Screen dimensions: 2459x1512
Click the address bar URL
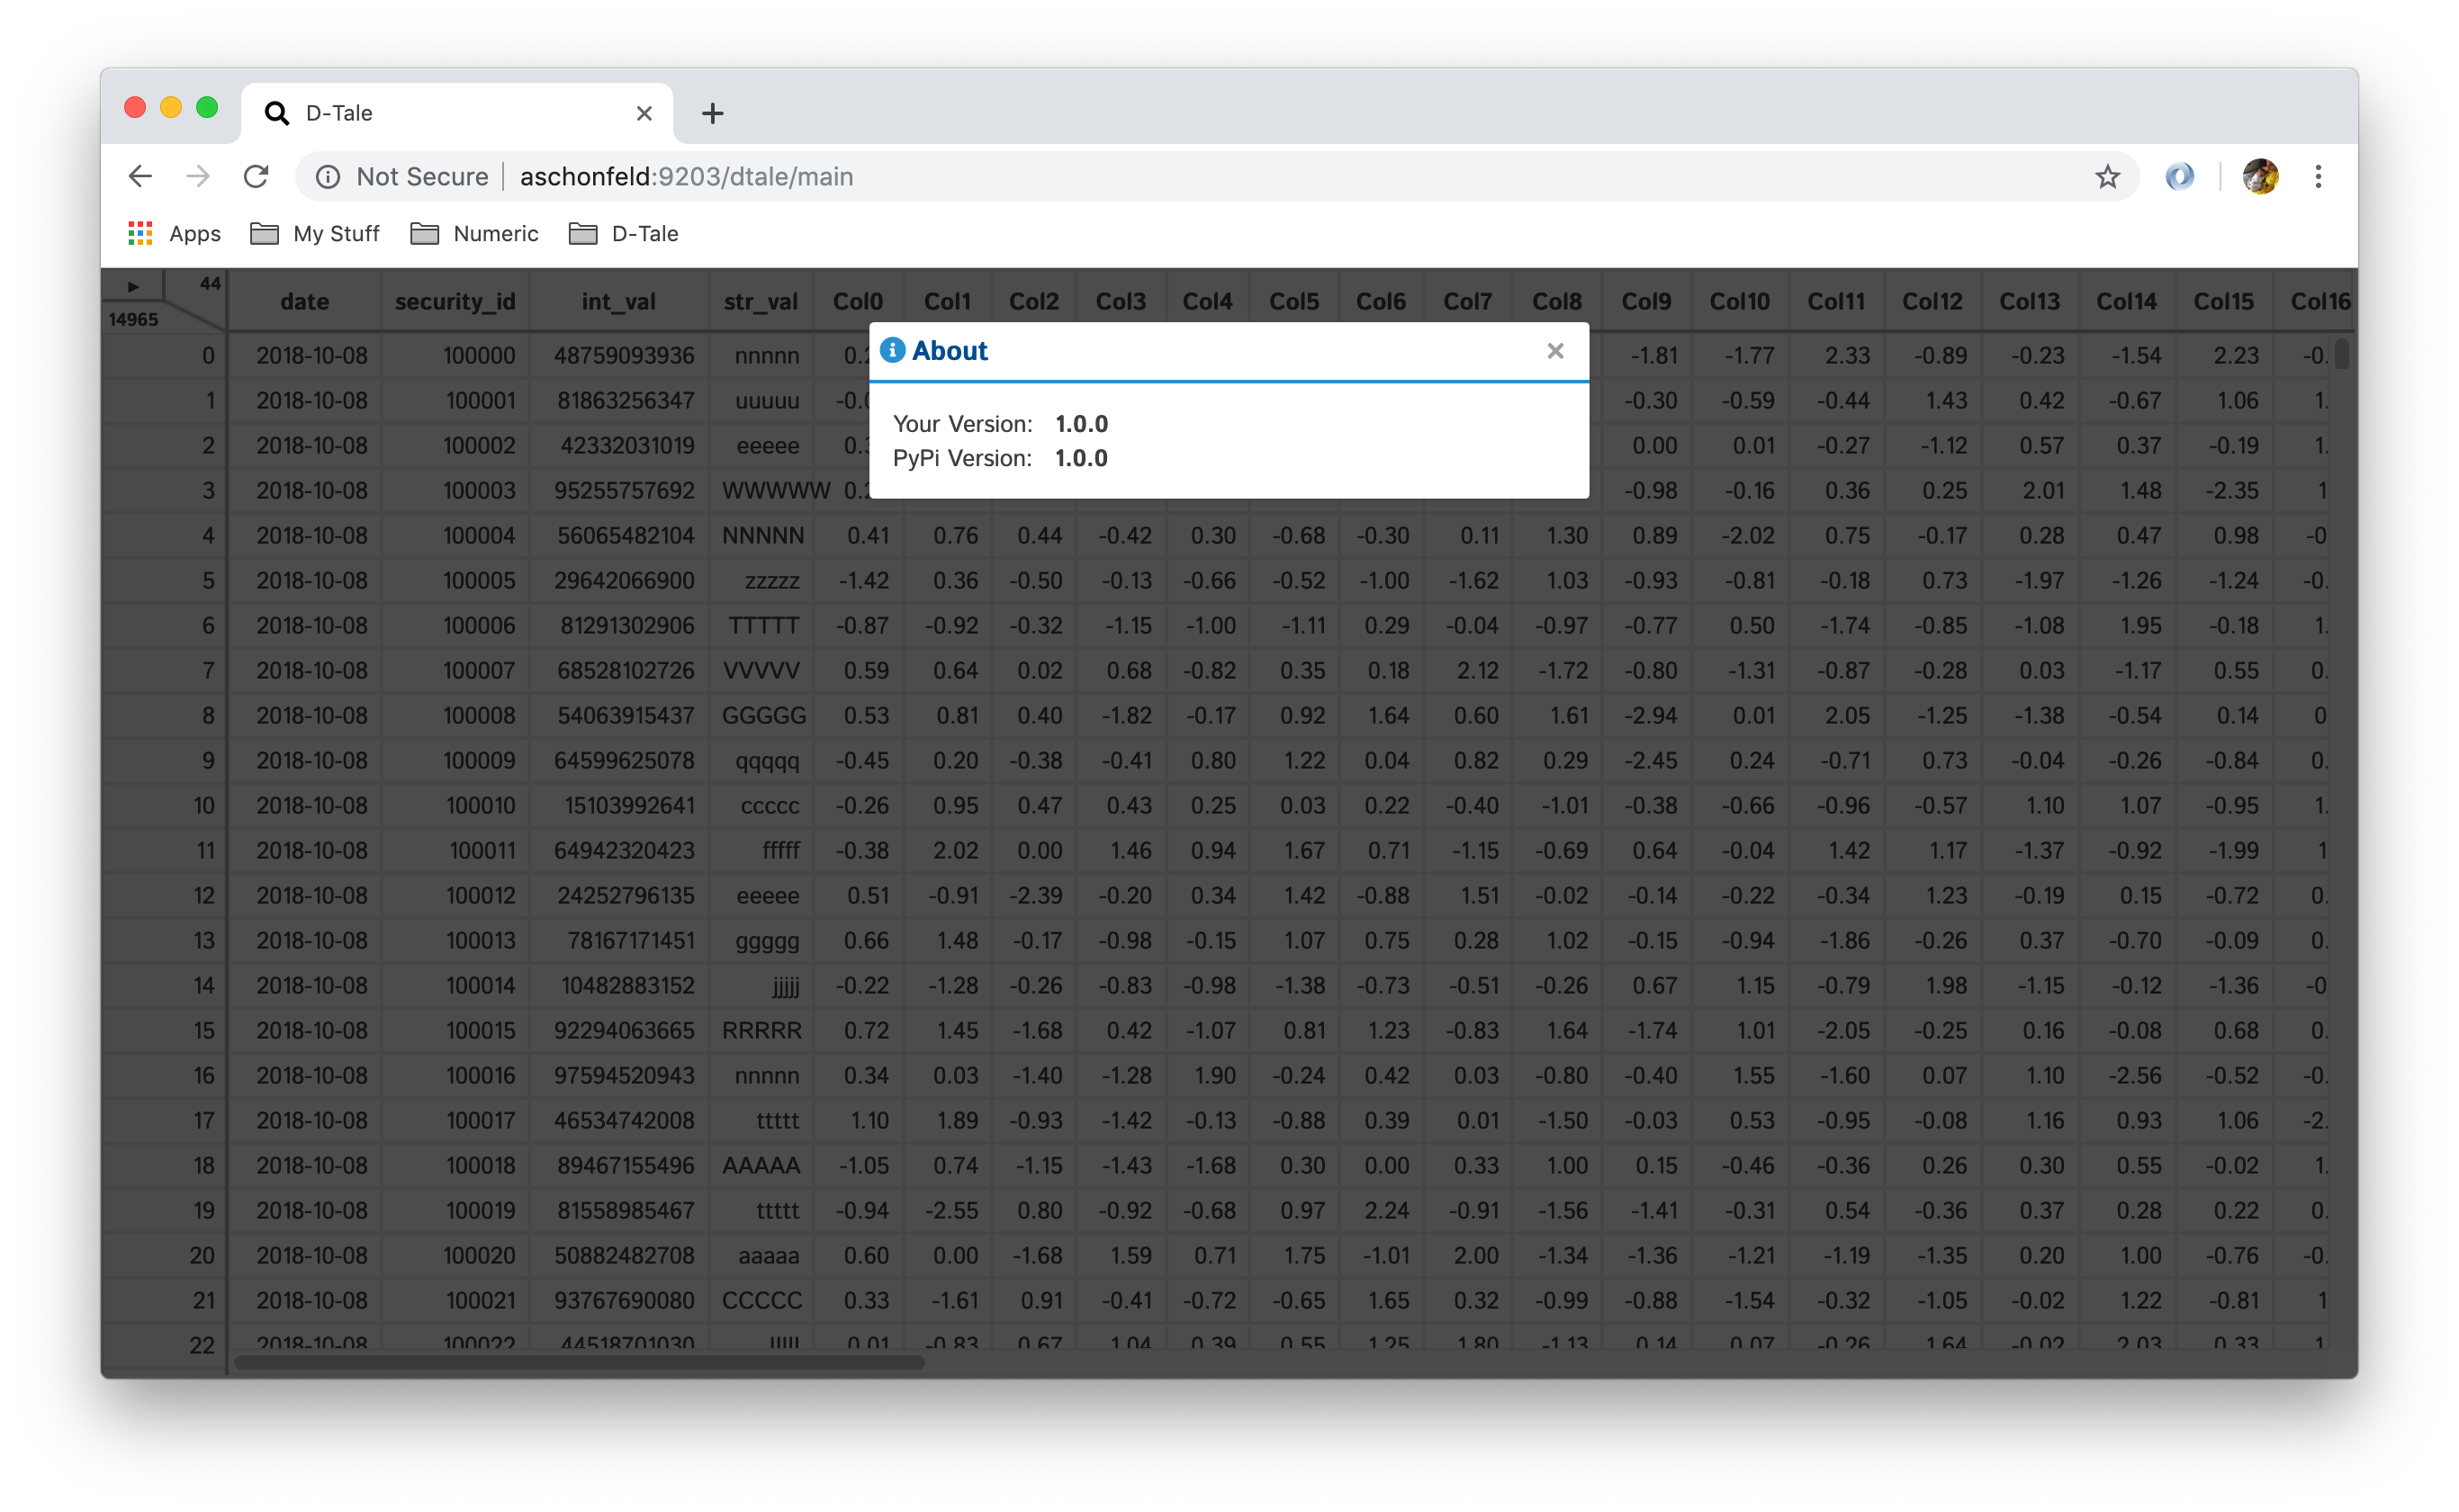(x=686, y=177)
